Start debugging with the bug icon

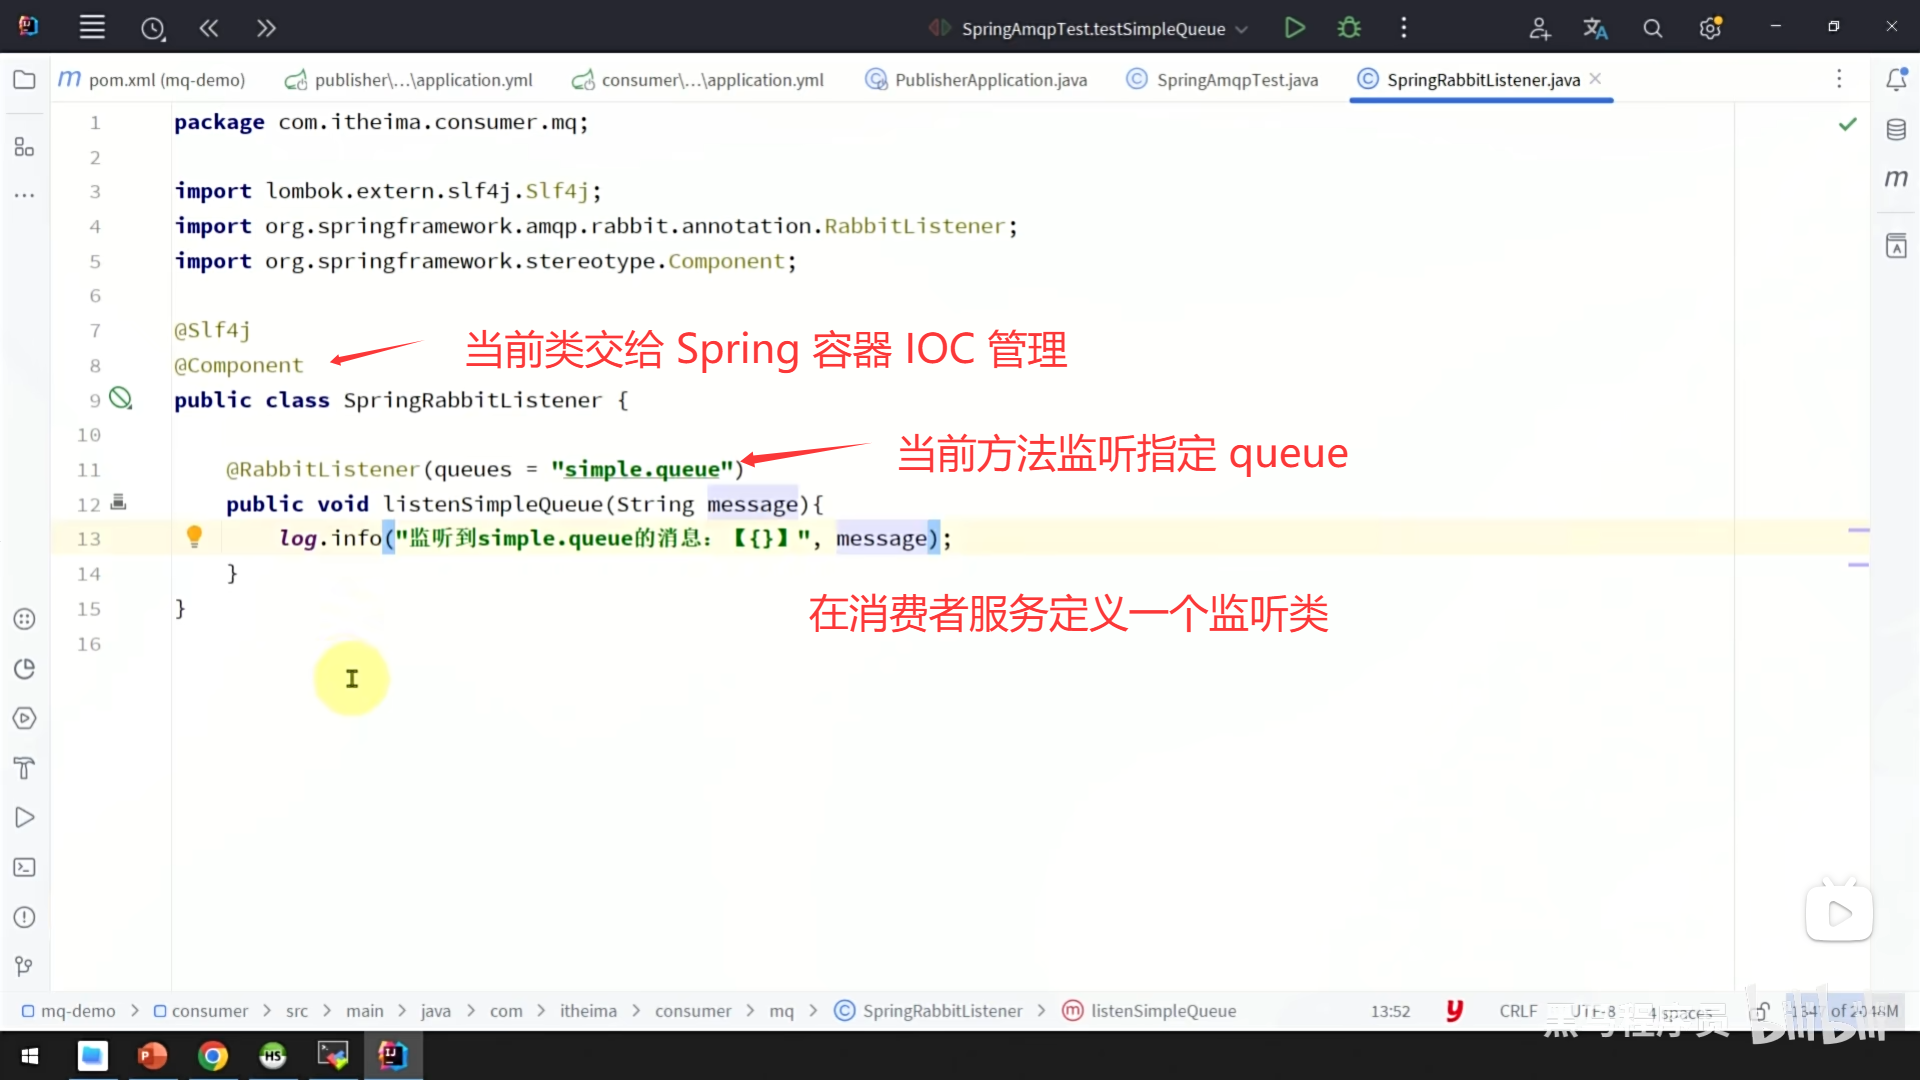point(1349,28)
